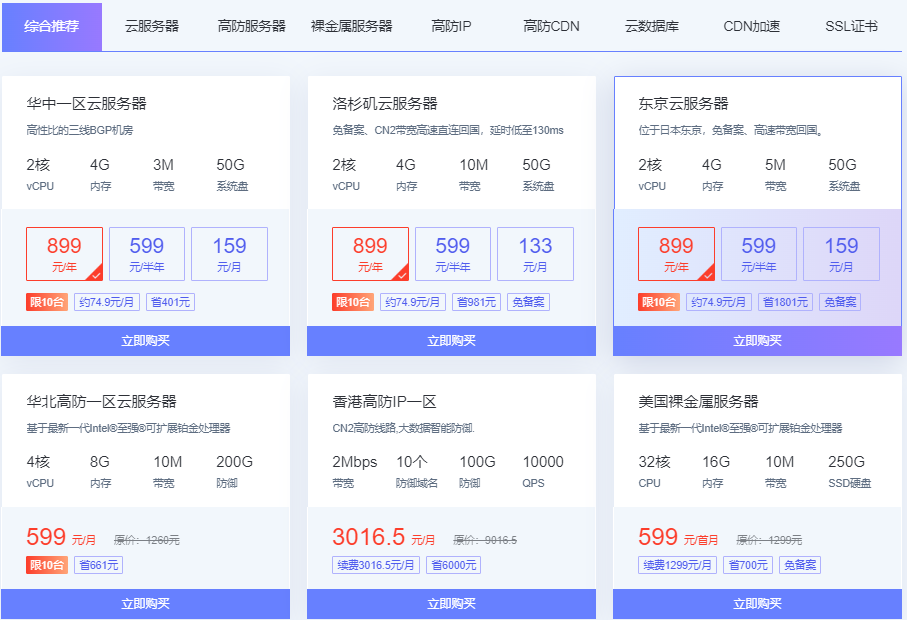Viewport: 907px width, 620px height.
Task: Select the 综合推荐 tab
Action: tap(51, 27)
